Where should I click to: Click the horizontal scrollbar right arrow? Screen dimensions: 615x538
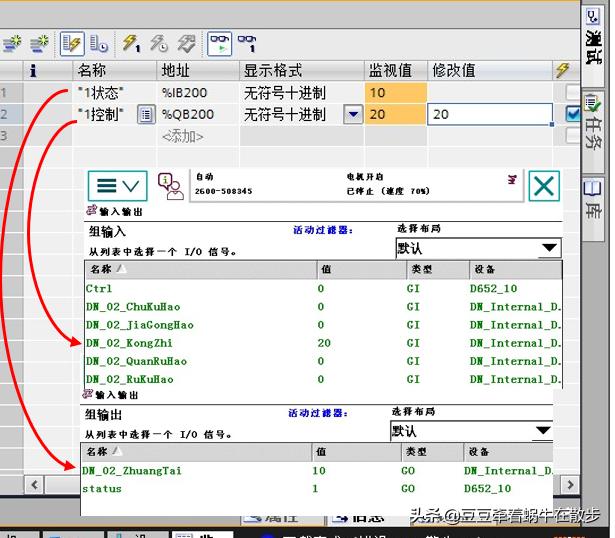point(570,485)
